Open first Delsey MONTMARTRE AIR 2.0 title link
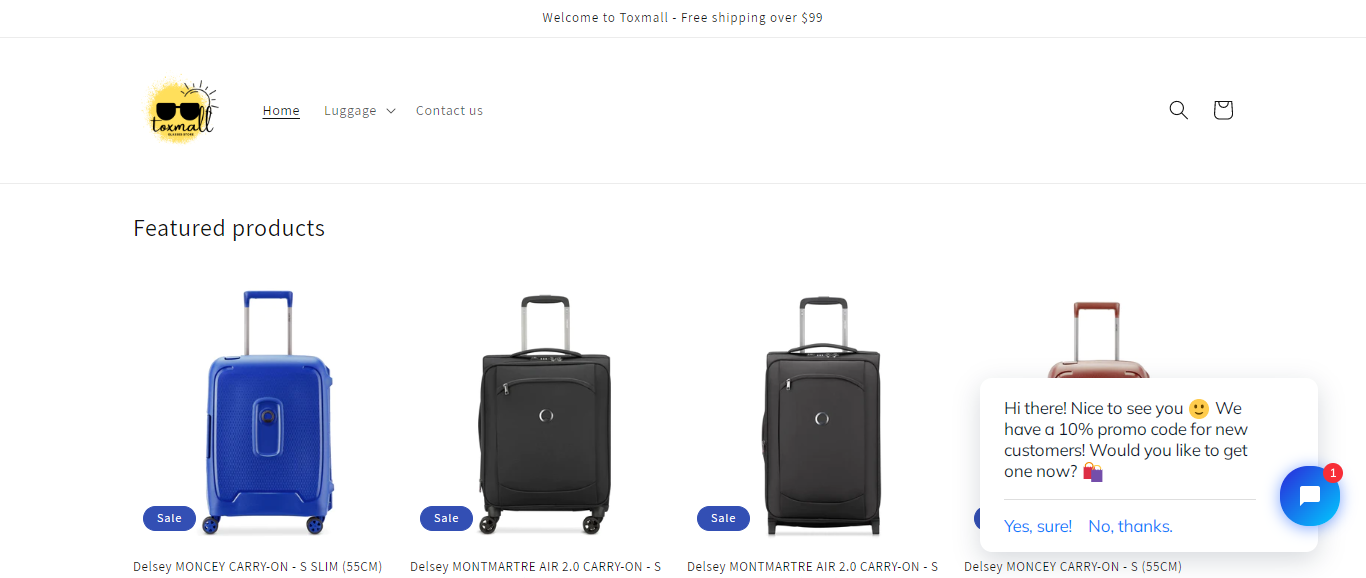The width and height of the screenshot is (1366, 578). 535,567
